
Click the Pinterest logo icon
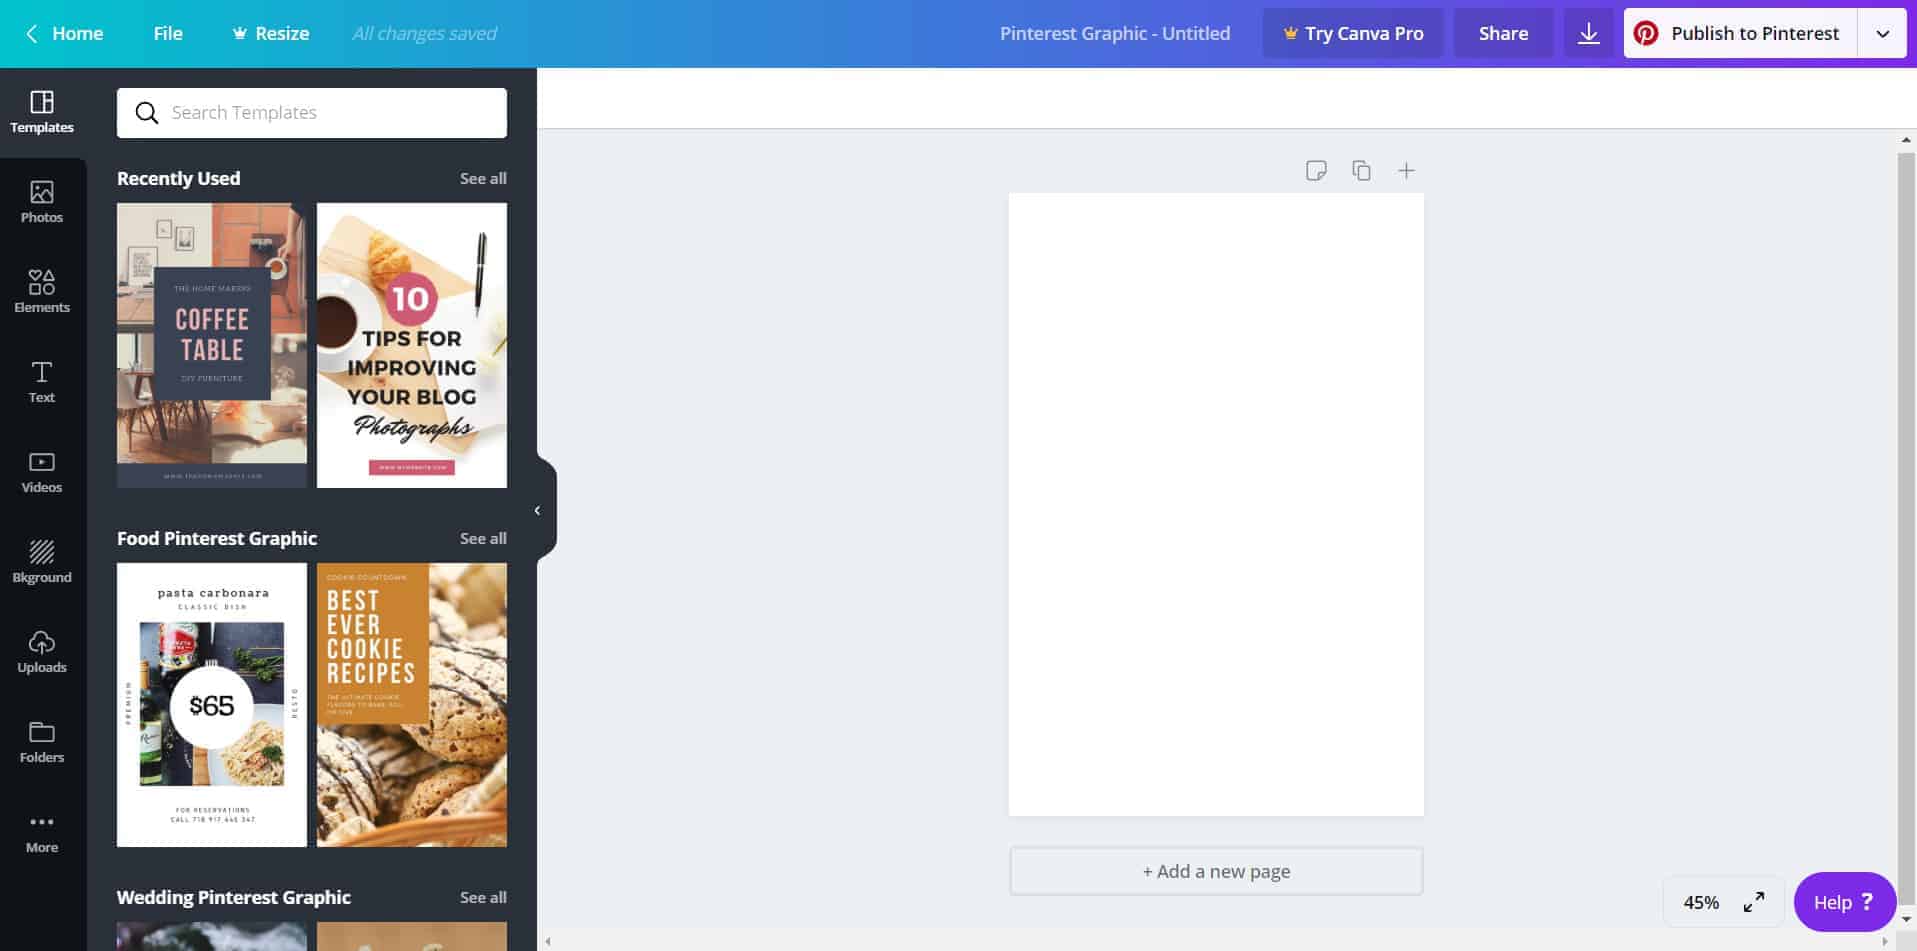pyautogui.click(x=1646, y=33)
